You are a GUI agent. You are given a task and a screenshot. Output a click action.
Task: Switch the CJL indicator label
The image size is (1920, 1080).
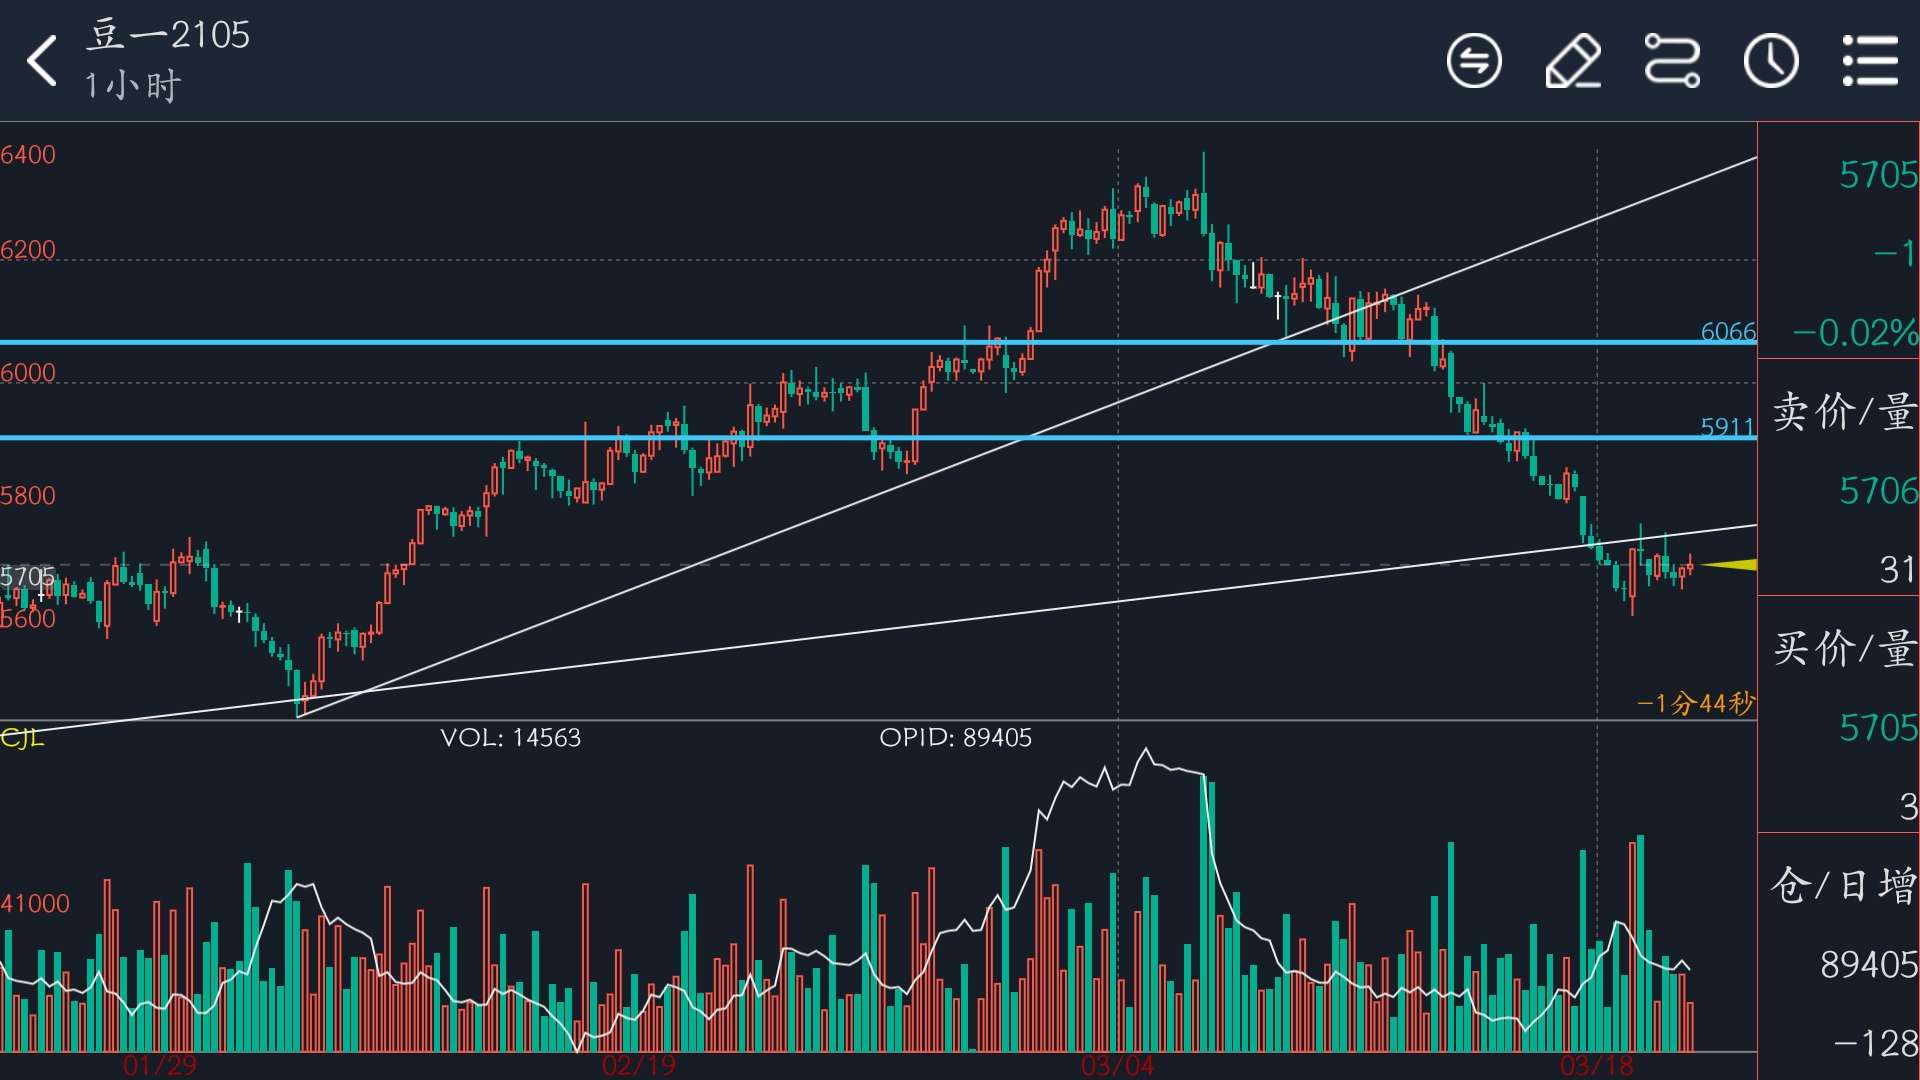click(x=22, y=738)
